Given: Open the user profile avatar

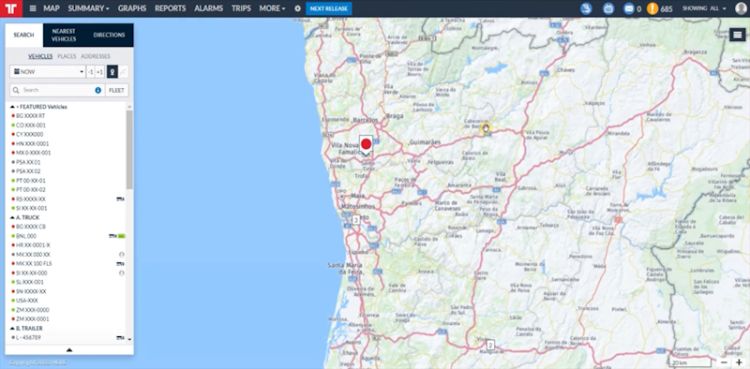Looking at the screenshot, I should pyautogui.click(x=741, y=9).
